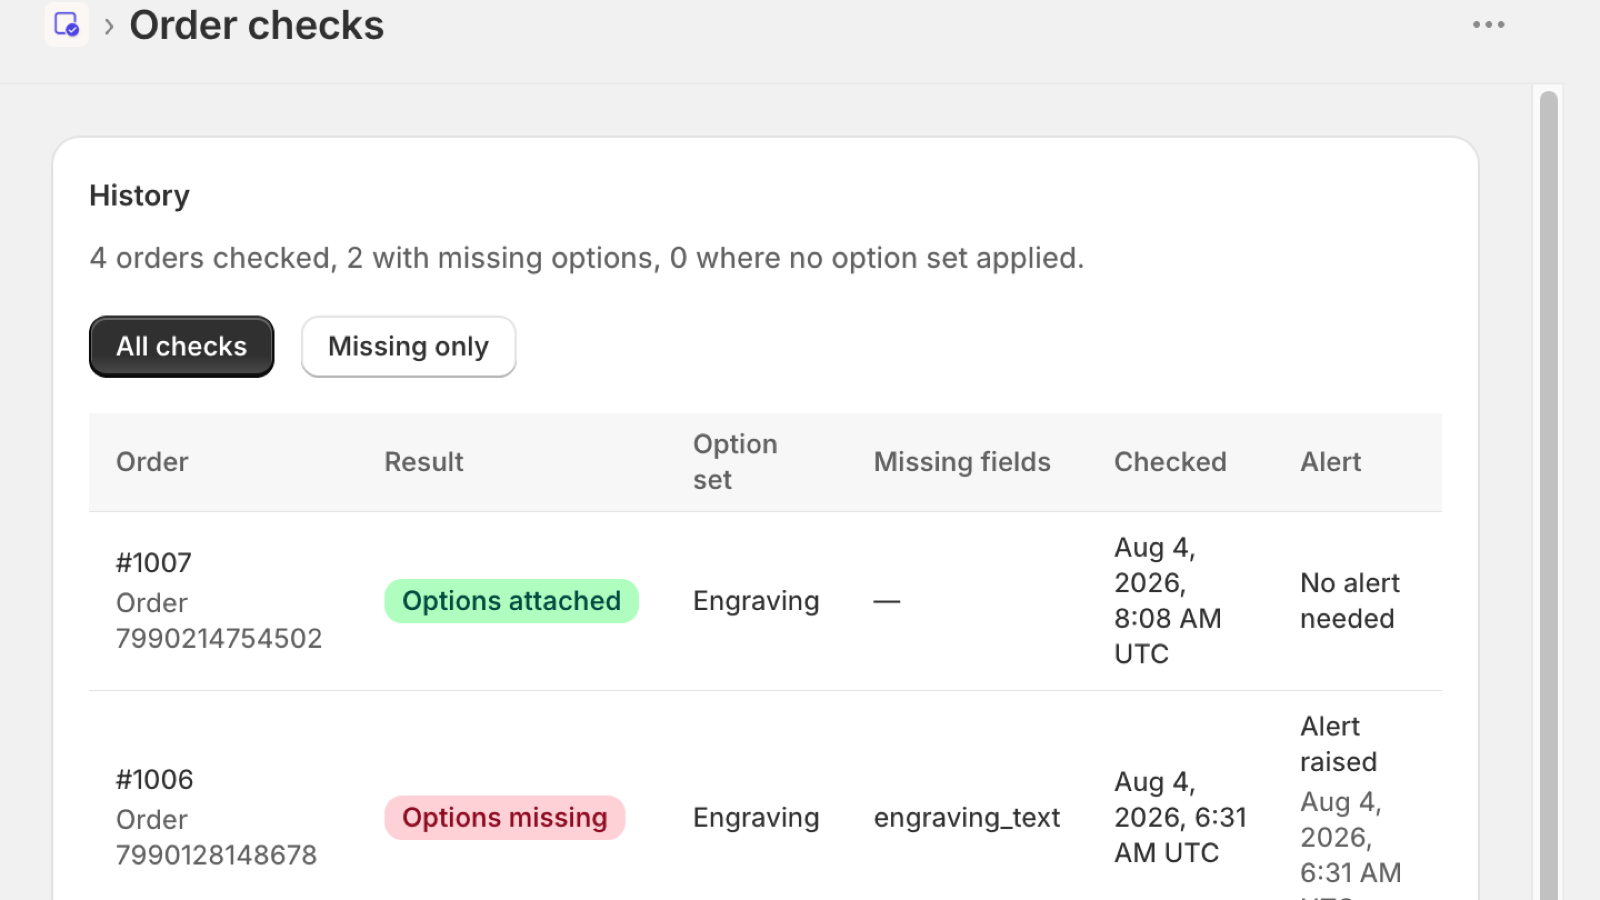Click the Alert raised status text
1600x900 pixels.
pyautogui.click(x=1338, y=744)
